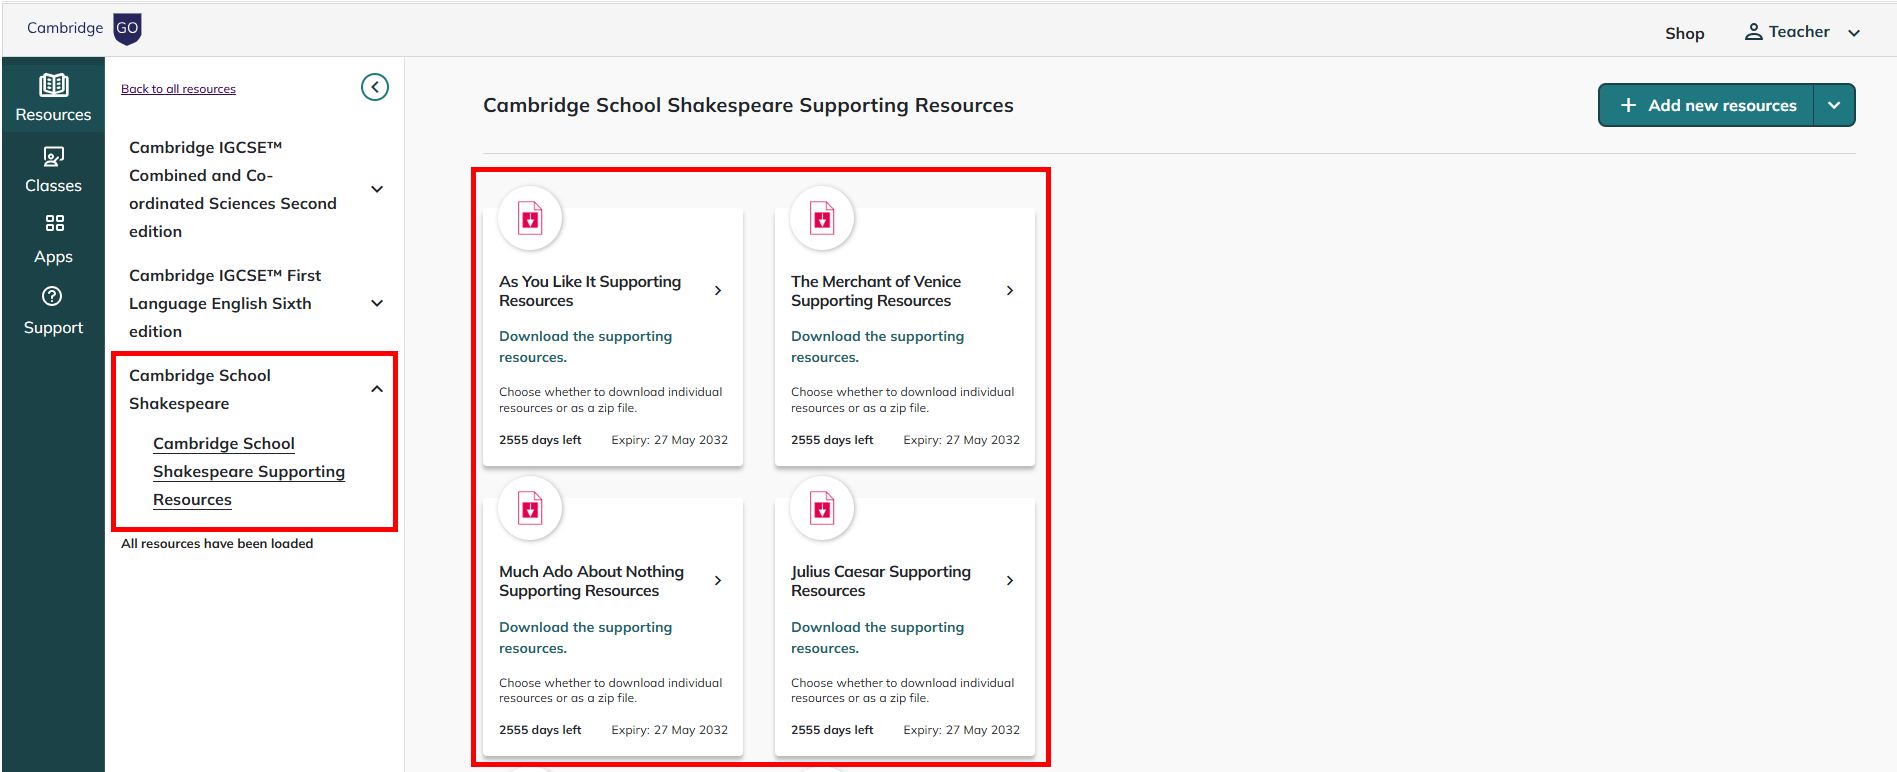Click the Julius Caesar download icon
Screen dimensions: 1897x772
point(822,509)
